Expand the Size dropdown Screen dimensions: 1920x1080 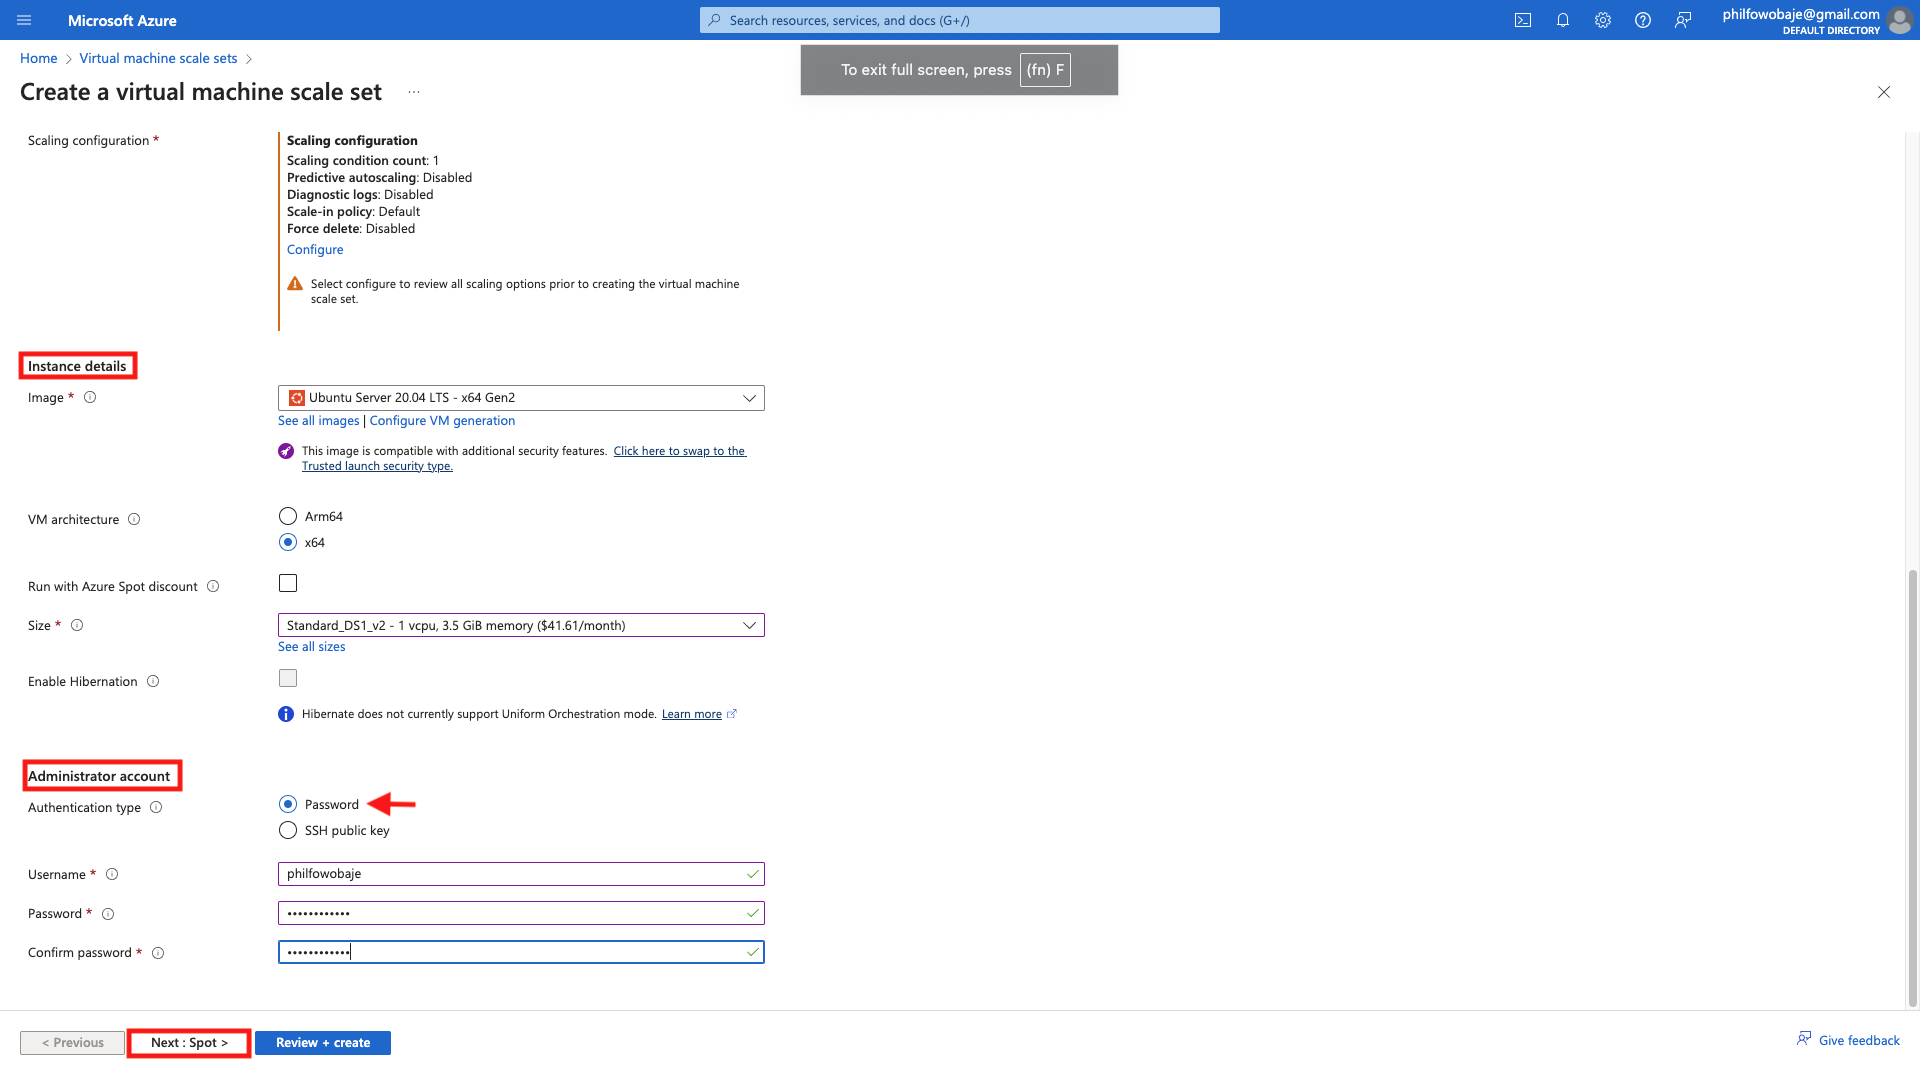pos(521,625)
